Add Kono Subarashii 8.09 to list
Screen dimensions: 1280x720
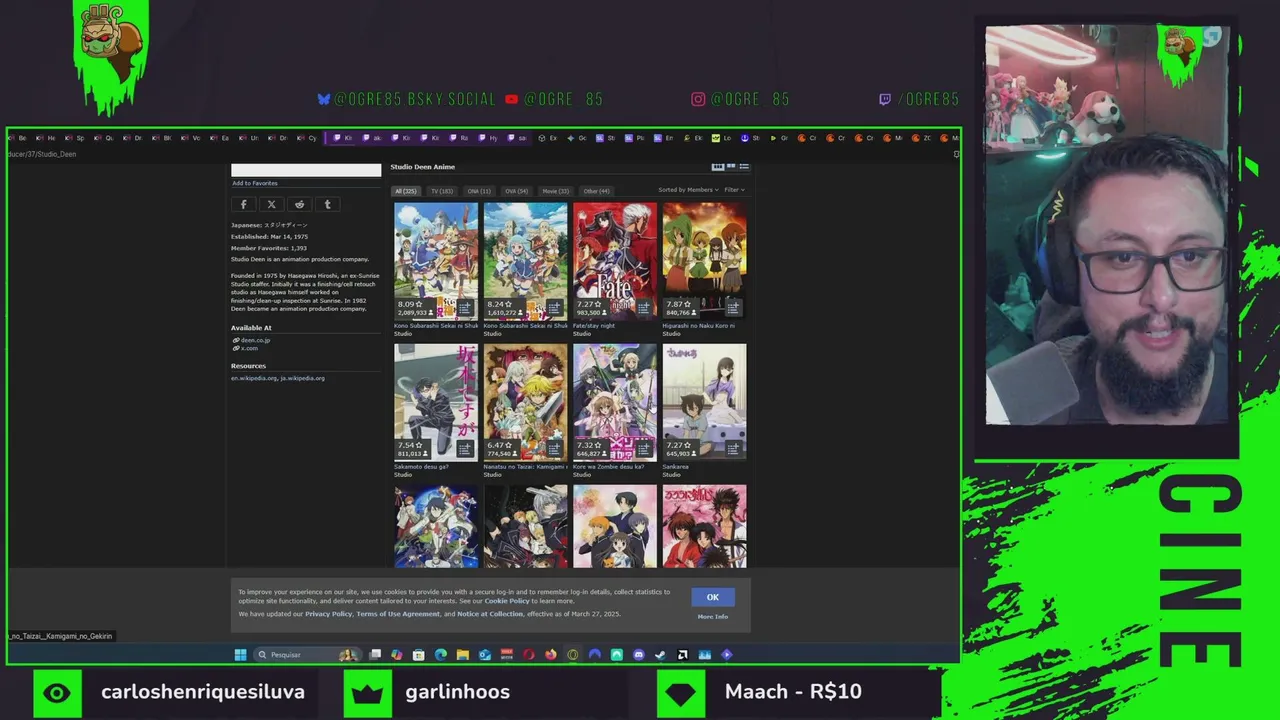(465, 308)
